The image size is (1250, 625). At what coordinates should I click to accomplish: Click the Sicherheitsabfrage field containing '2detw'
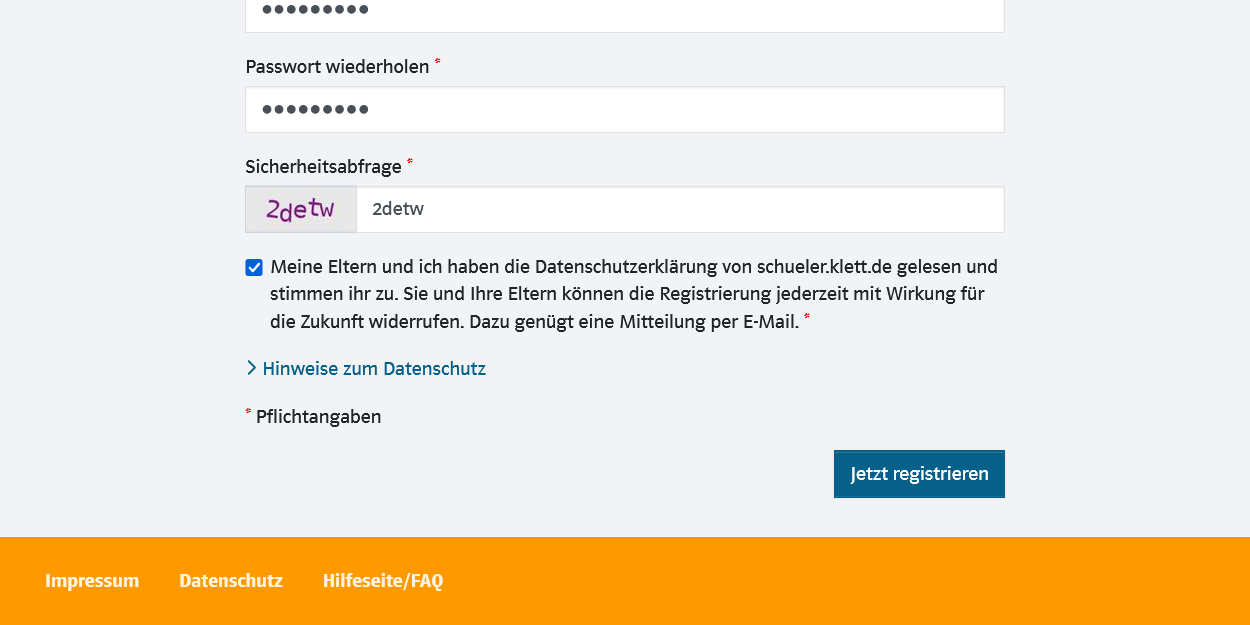pos(680,209)
